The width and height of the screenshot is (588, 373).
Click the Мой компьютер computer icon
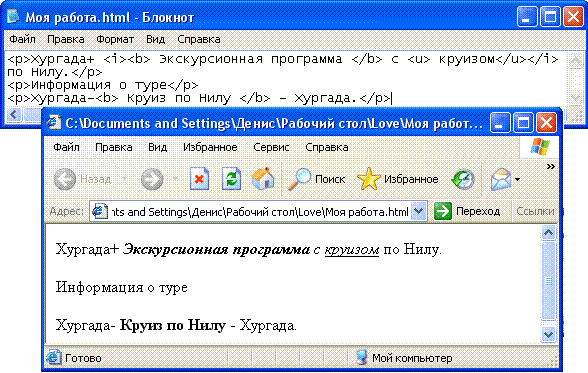(x=362, y=358)
